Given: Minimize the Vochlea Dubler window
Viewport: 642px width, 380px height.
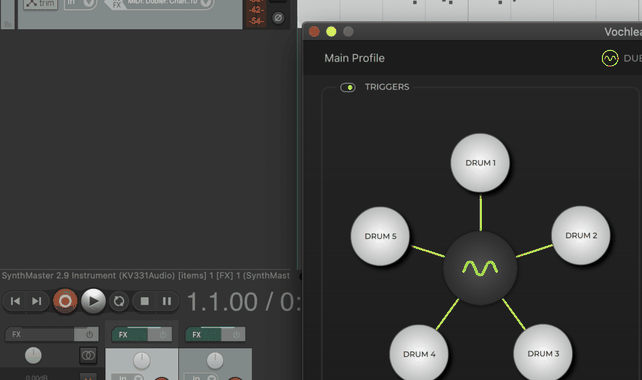Looking at the screenshot, I should (331, 32).
